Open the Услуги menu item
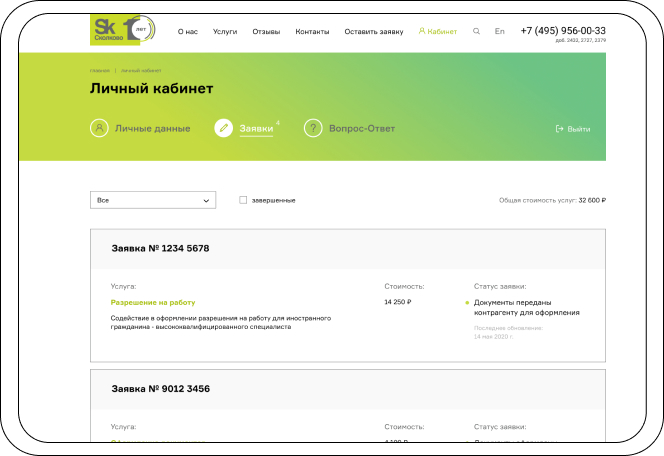 pyautogui.click(x=225, y=32)
